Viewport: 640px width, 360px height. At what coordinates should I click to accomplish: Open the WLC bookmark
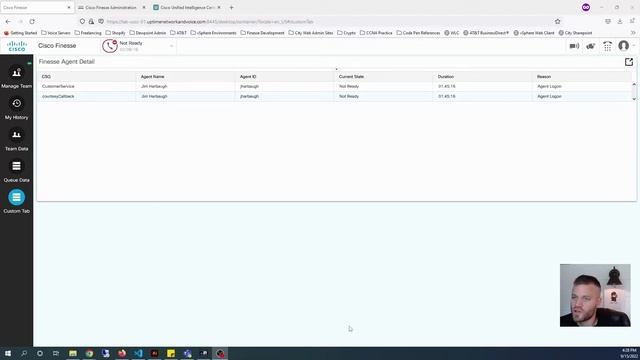click(451, 33)
